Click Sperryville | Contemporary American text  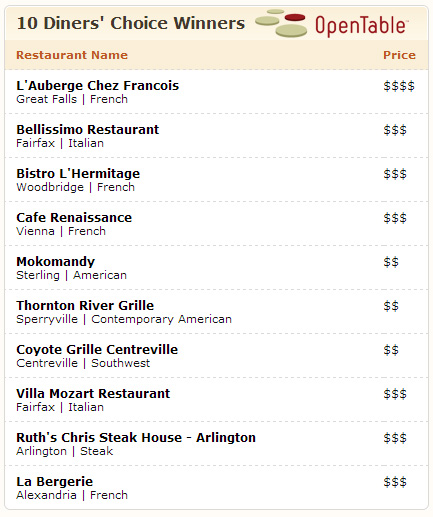pyautogui.click(x=124, y=319)
